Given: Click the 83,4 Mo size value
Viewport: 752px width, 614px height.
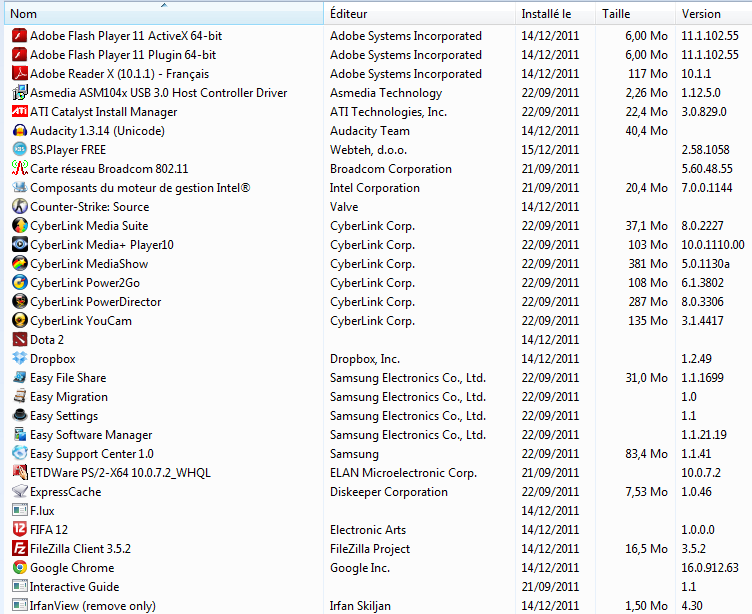Looking at the screenshot, I should coord(646,454).
